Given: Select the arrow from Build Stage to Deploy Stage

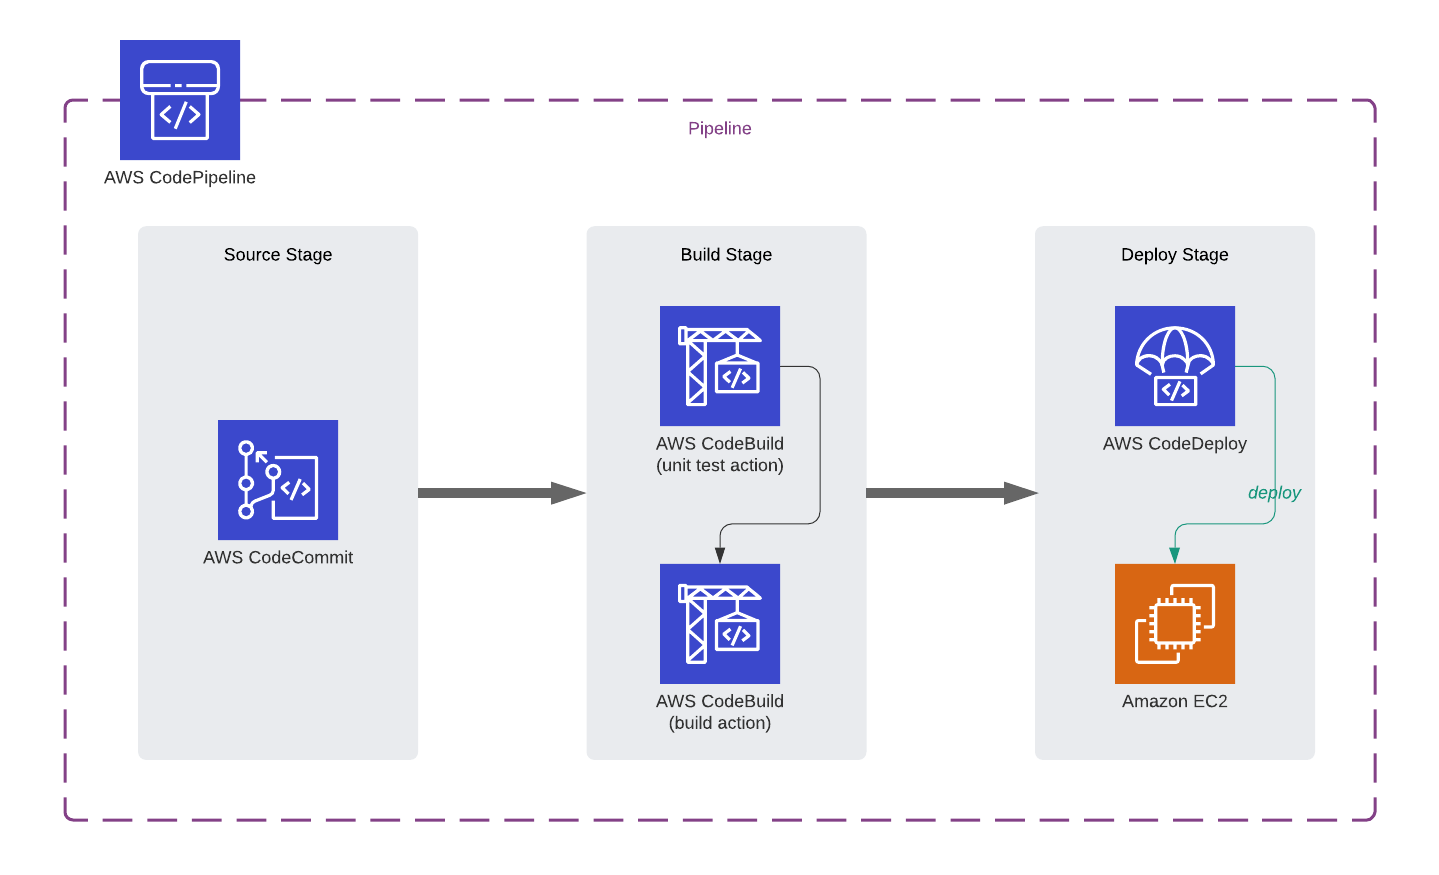Looking at the screenshot, I should [952, 493].
